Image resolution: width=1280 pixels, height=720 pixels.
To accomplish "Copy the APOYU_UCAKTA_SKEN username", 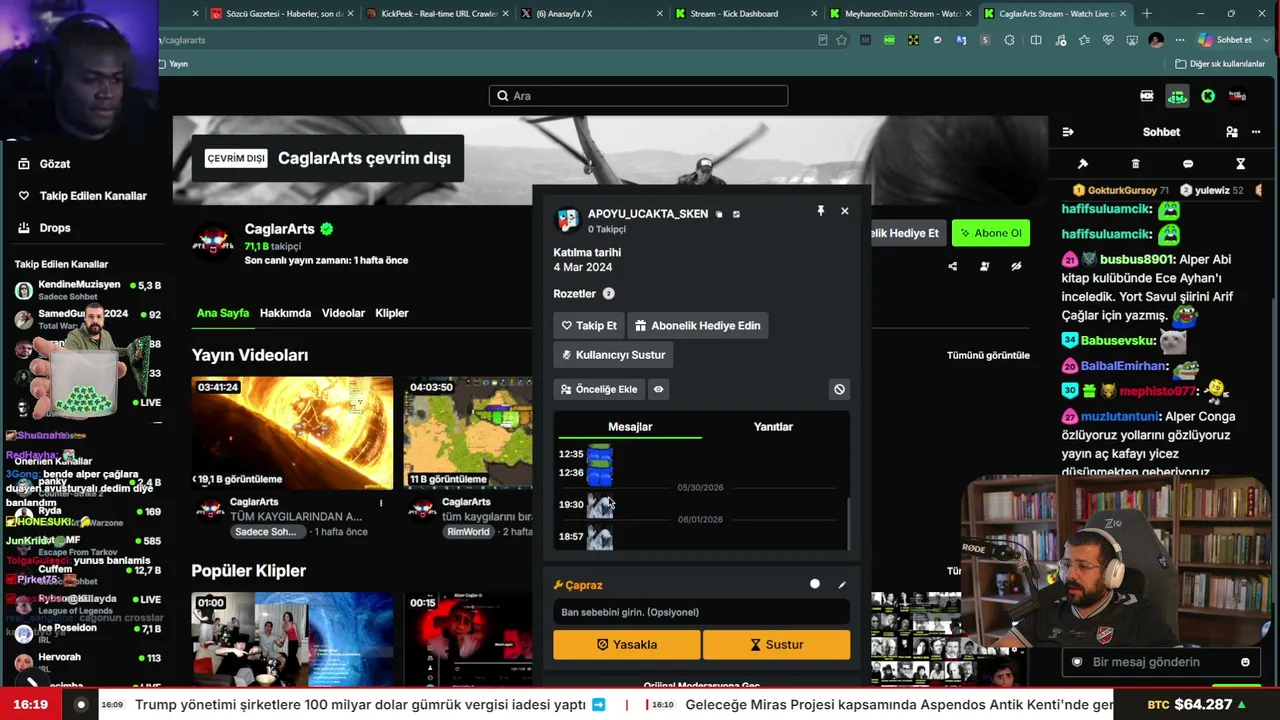I will pyautogui.click(x=719, y=214).
